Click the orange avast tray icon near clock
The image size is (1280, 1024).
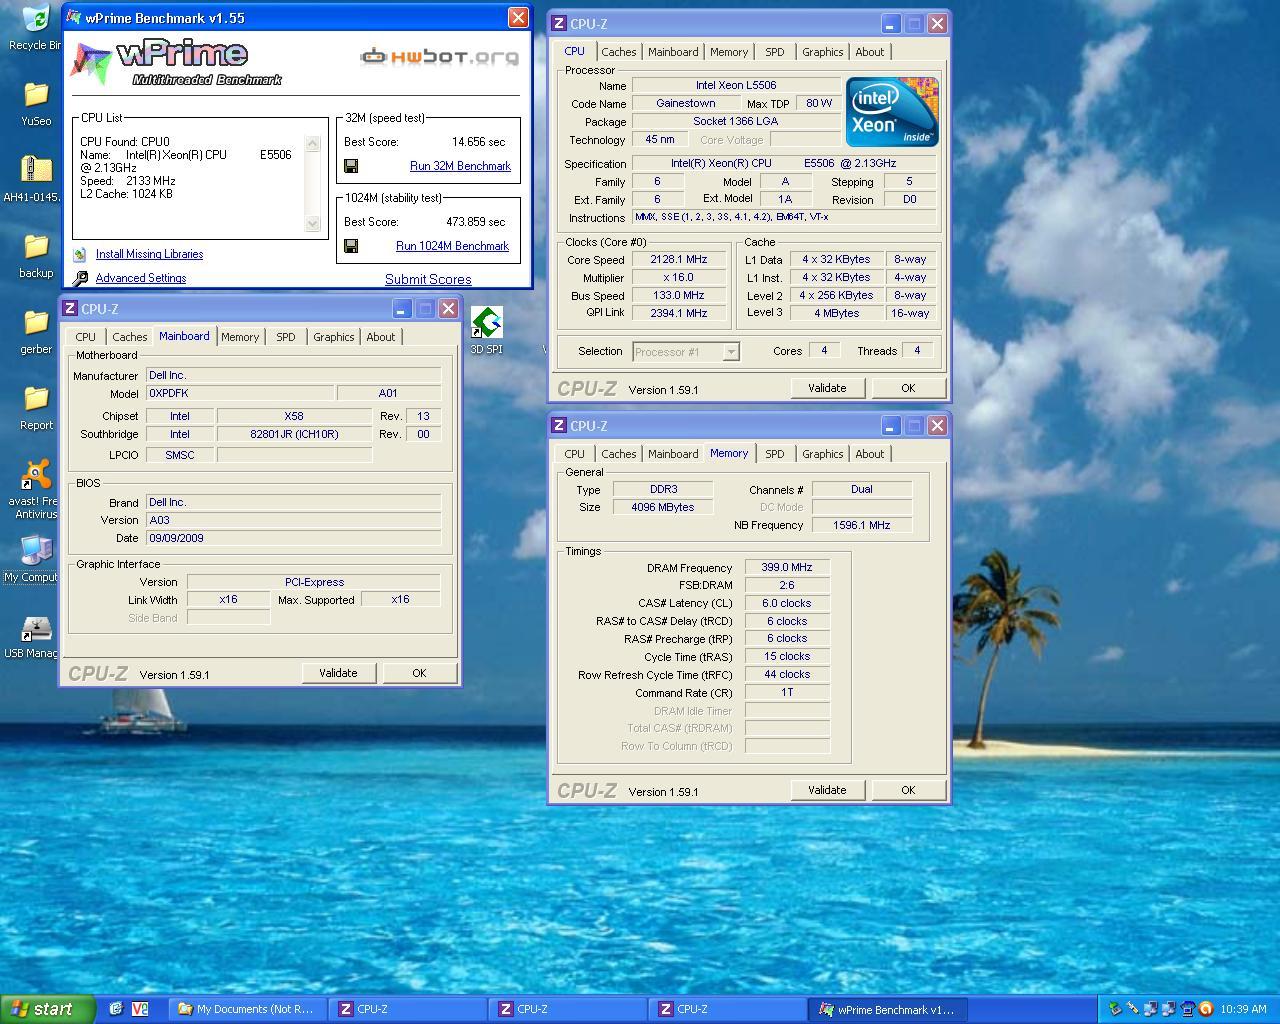pos(1206,1009)
